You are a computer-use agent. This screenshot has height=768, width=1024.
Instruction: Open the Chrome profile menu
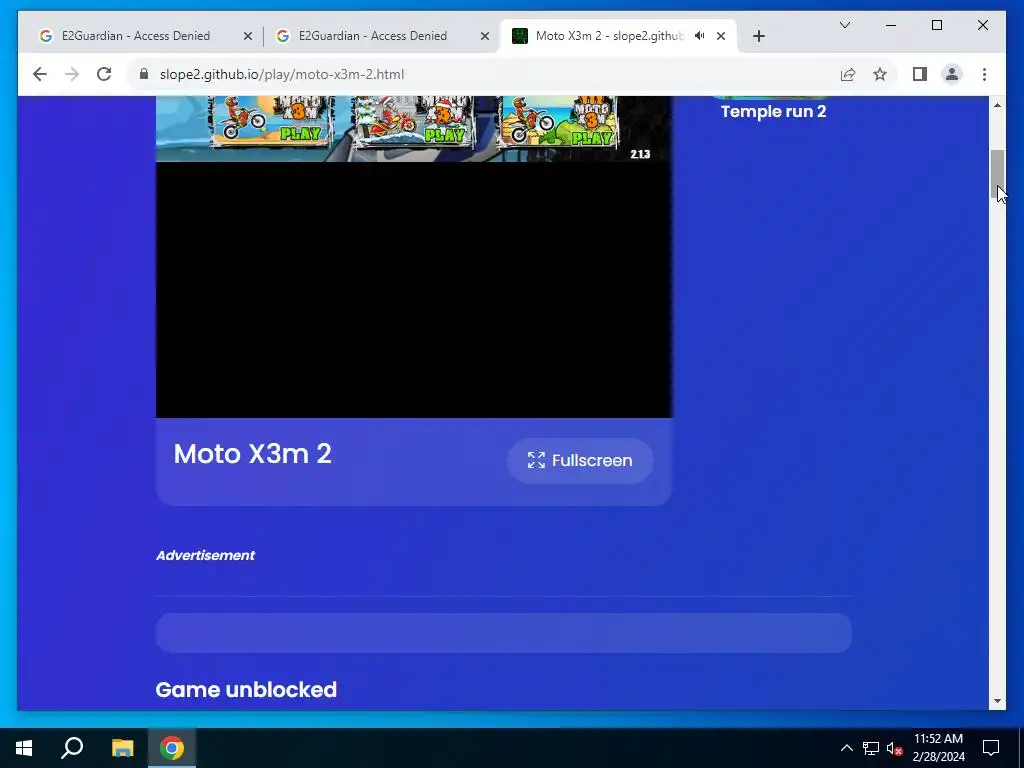952,74
